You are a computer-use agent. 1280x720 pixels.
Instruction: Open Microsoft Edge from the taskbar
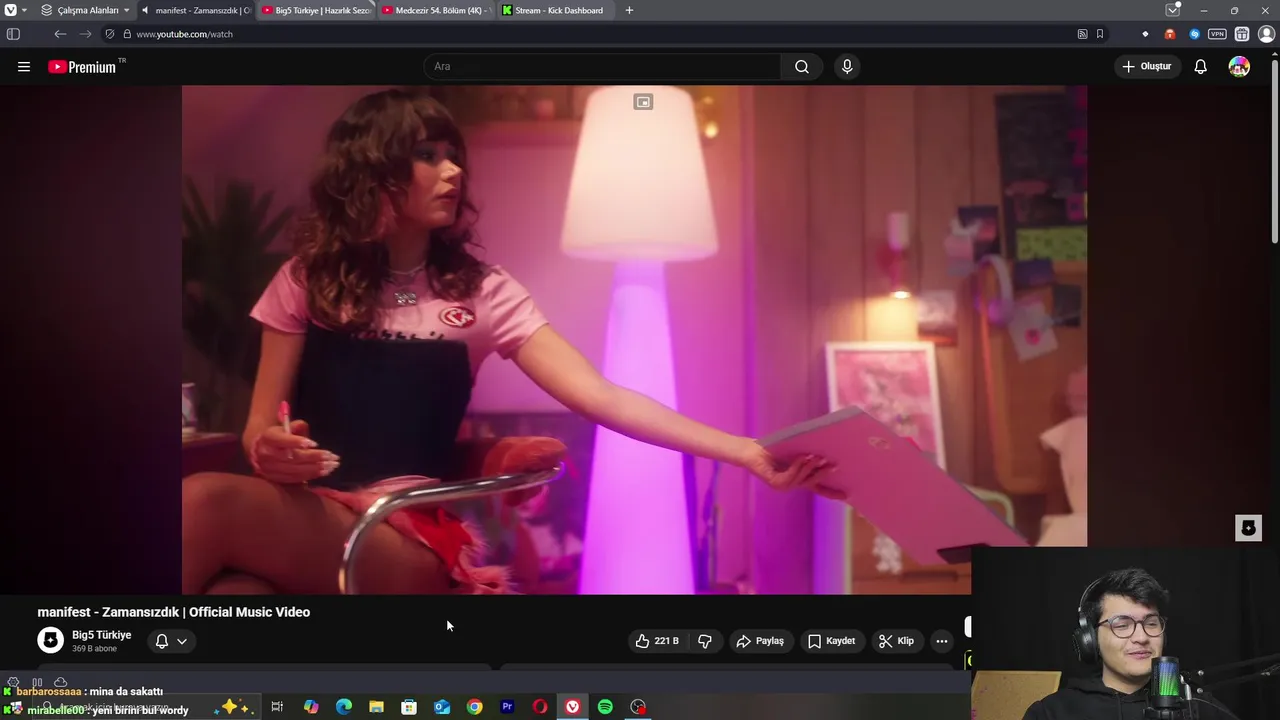tap(344, 707)
